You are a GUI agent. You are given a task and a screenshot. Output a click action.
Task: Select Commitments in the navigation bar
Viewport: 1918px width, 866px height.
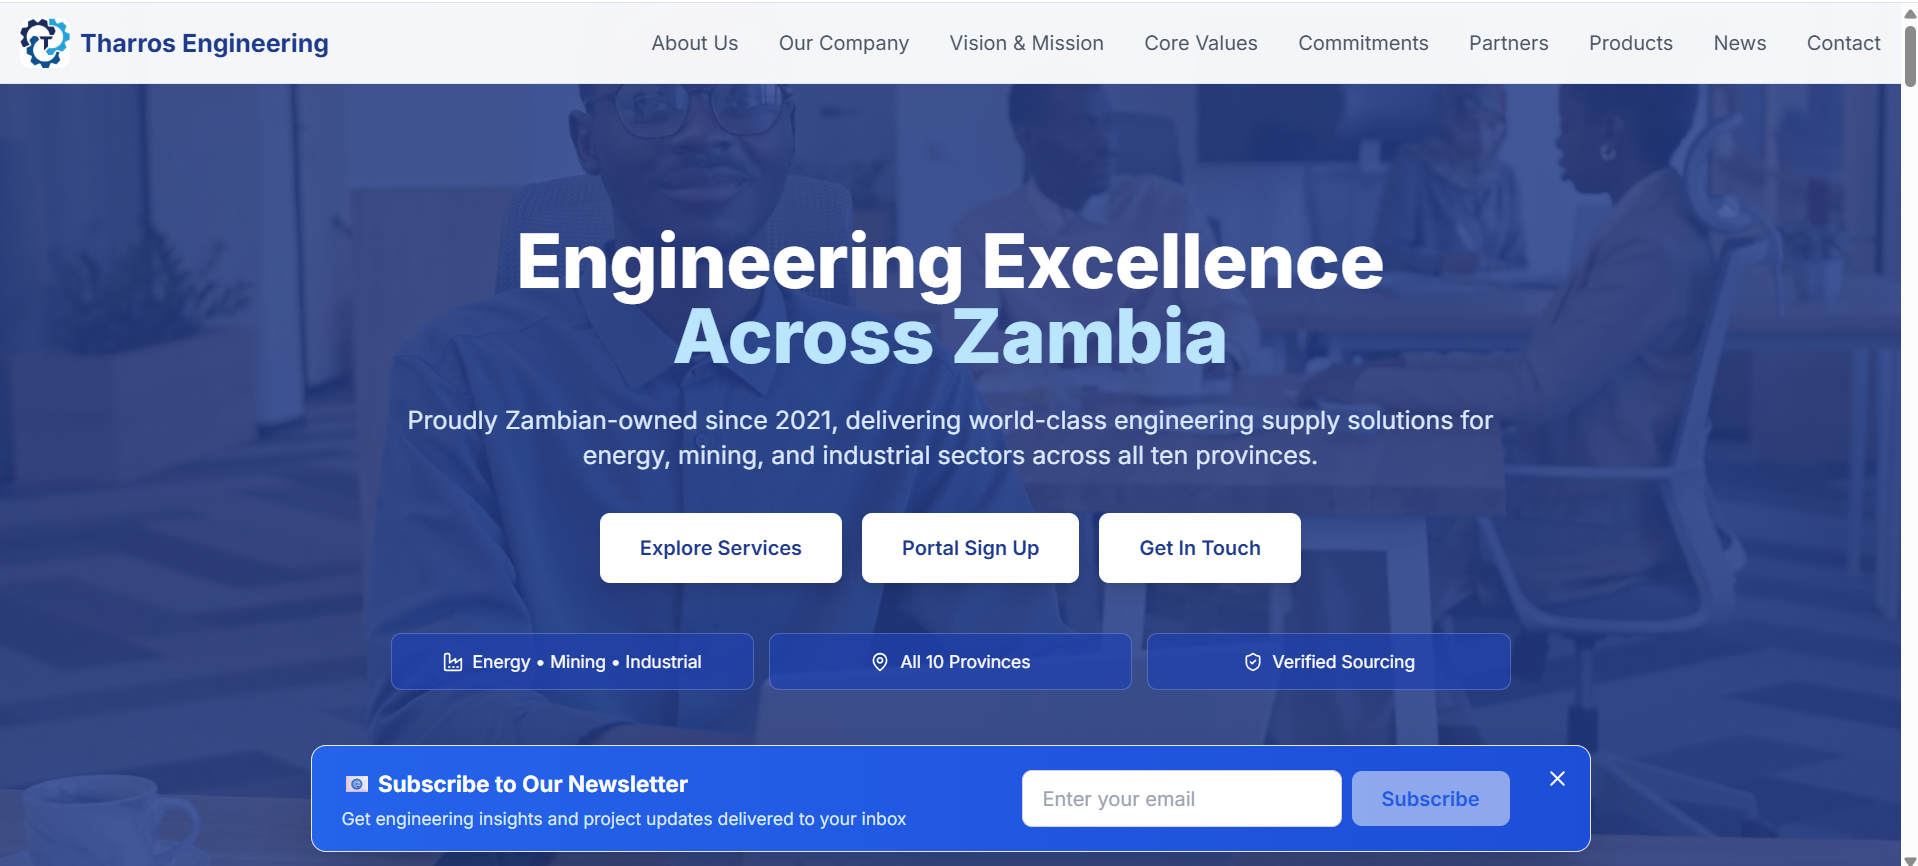[x=1363, y=43]
